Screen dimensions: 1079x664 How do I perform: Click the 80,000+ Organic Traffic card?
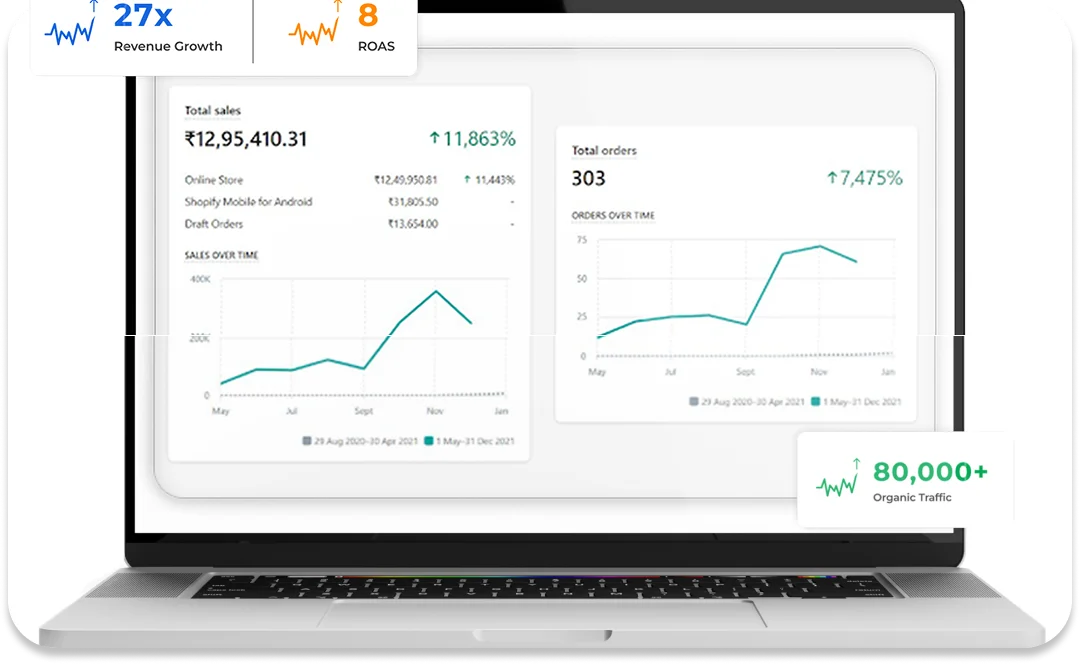click(x=905, y=479)
